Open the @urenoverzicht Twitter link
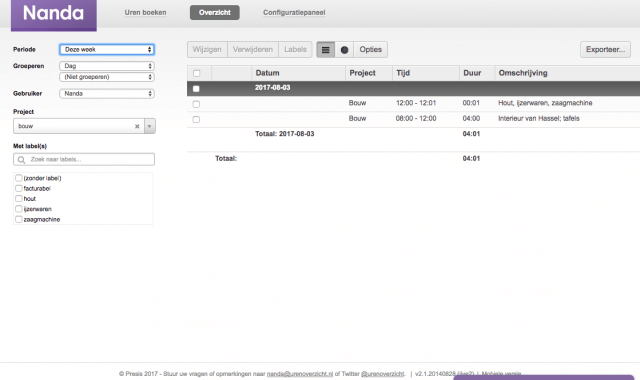Viewport: 640px width, 380px height. 382,374
